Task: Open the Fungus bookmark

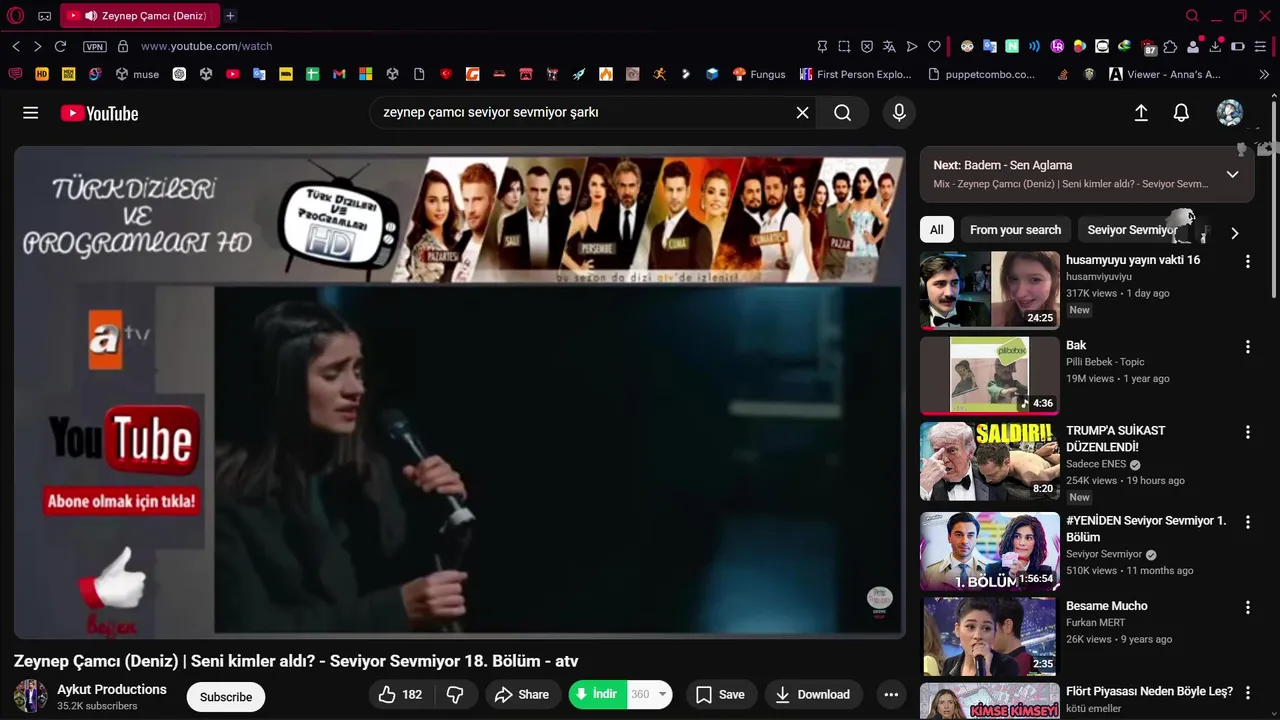Action: click(759, 74)
